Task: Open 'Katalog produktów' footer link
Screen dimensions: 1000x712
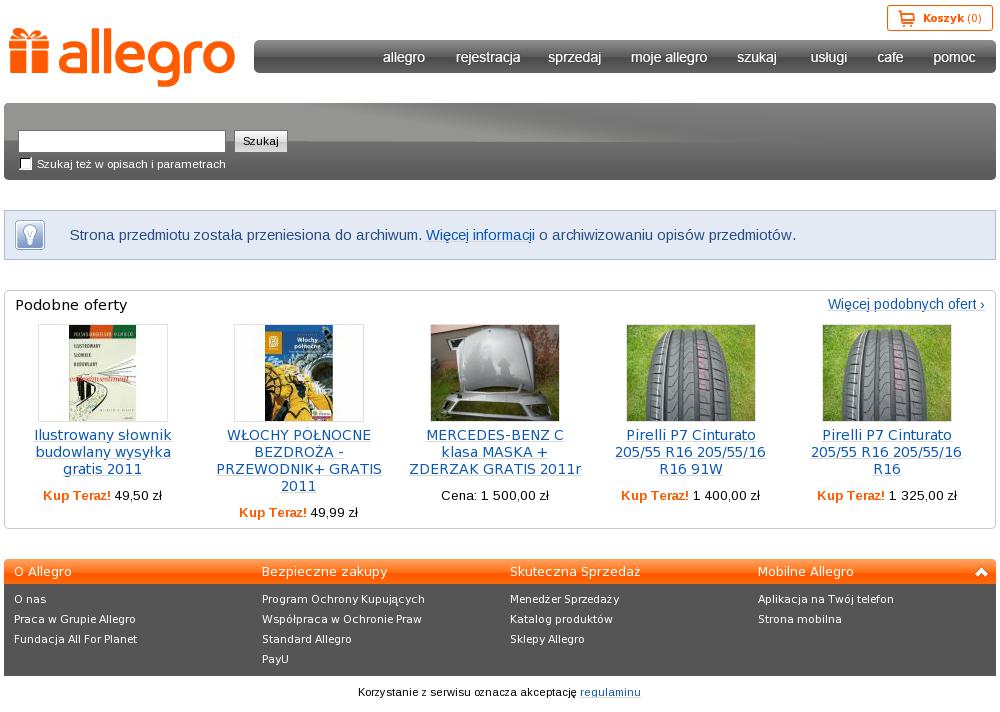Action: point(561,619)
